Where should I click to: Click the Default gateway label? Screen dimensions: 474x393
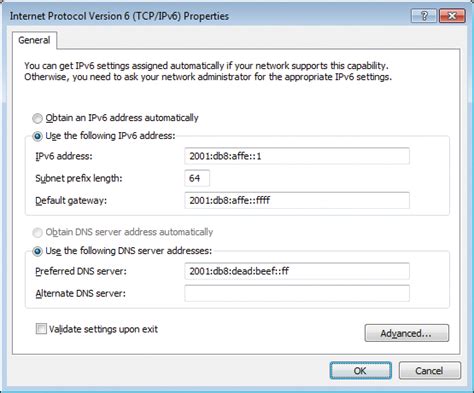pos(71,201)
